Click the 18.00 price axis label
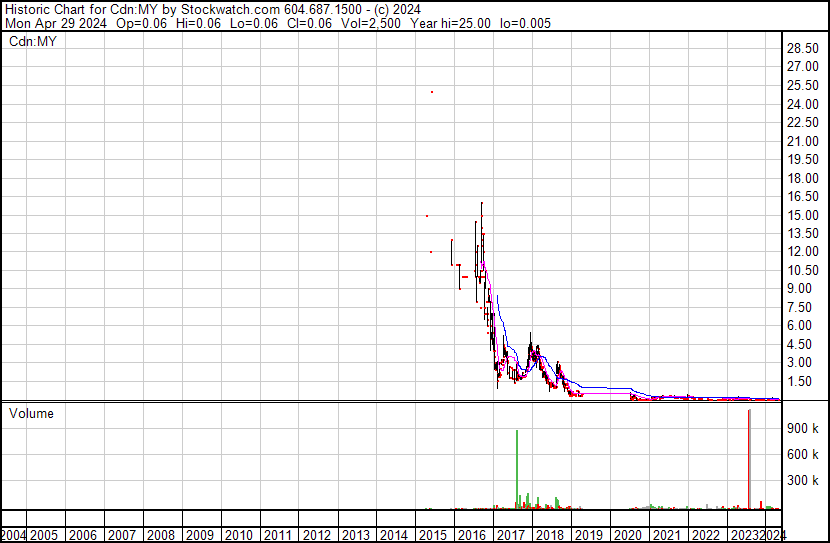 (803, 178)
